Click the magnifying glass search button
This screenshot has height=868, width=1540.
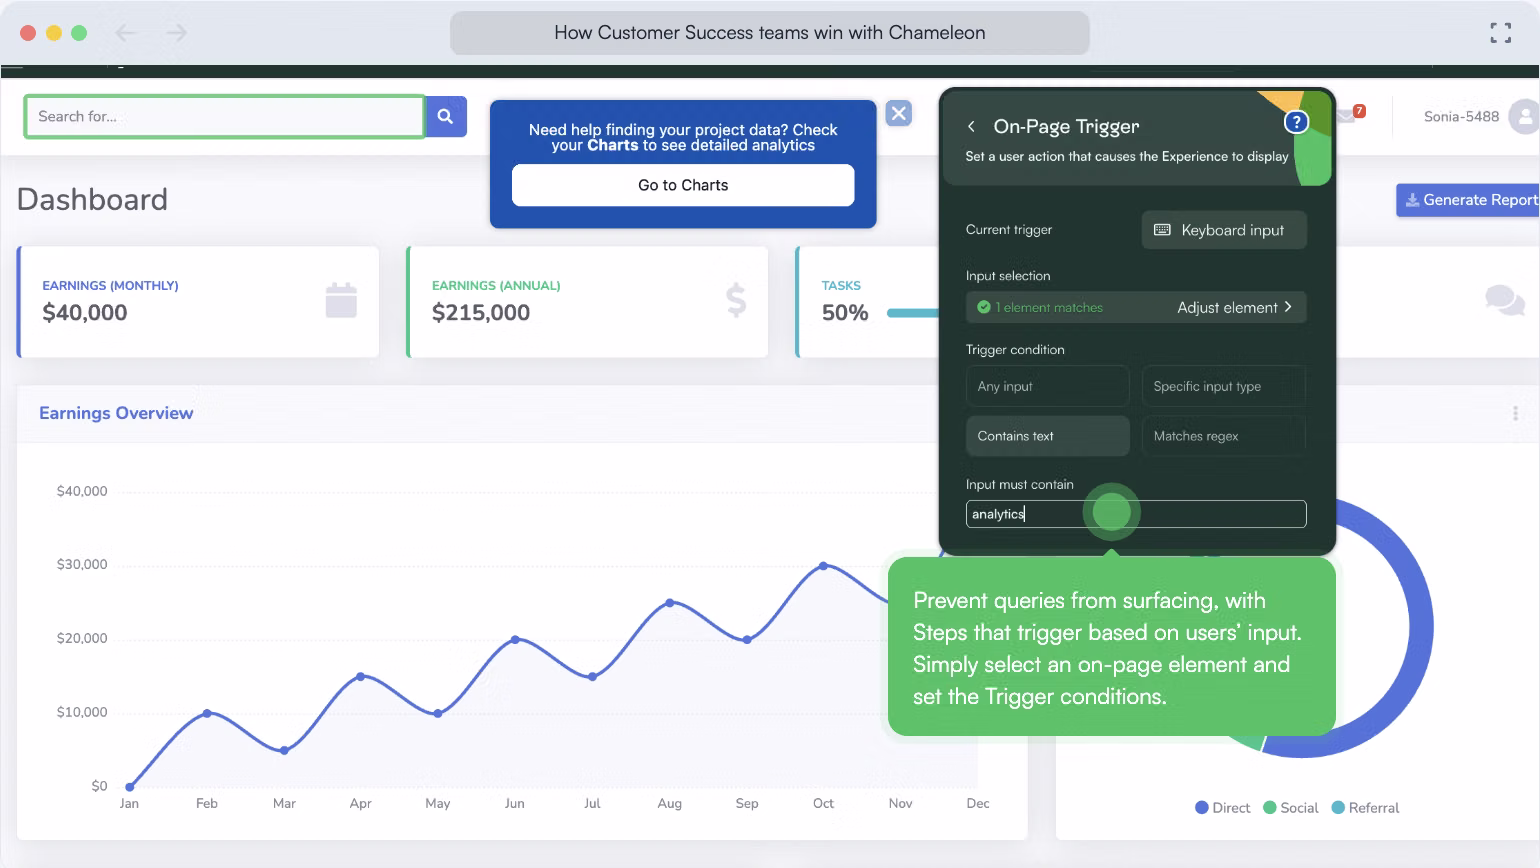tap(445, 117)
